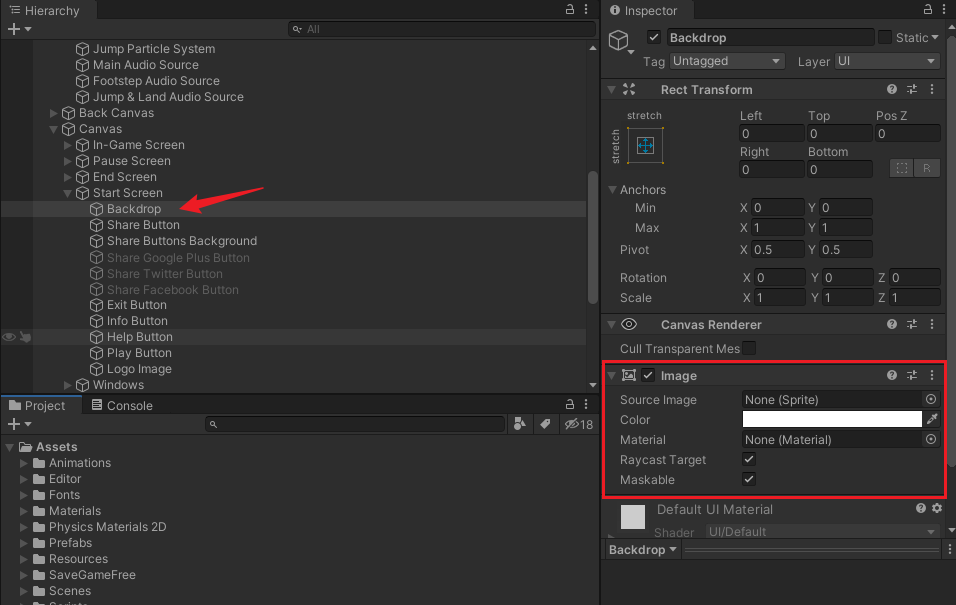The image size is (956, 605).
Task: Click the anchor presets icon in Rect Transform
Action: coord(644,145)
